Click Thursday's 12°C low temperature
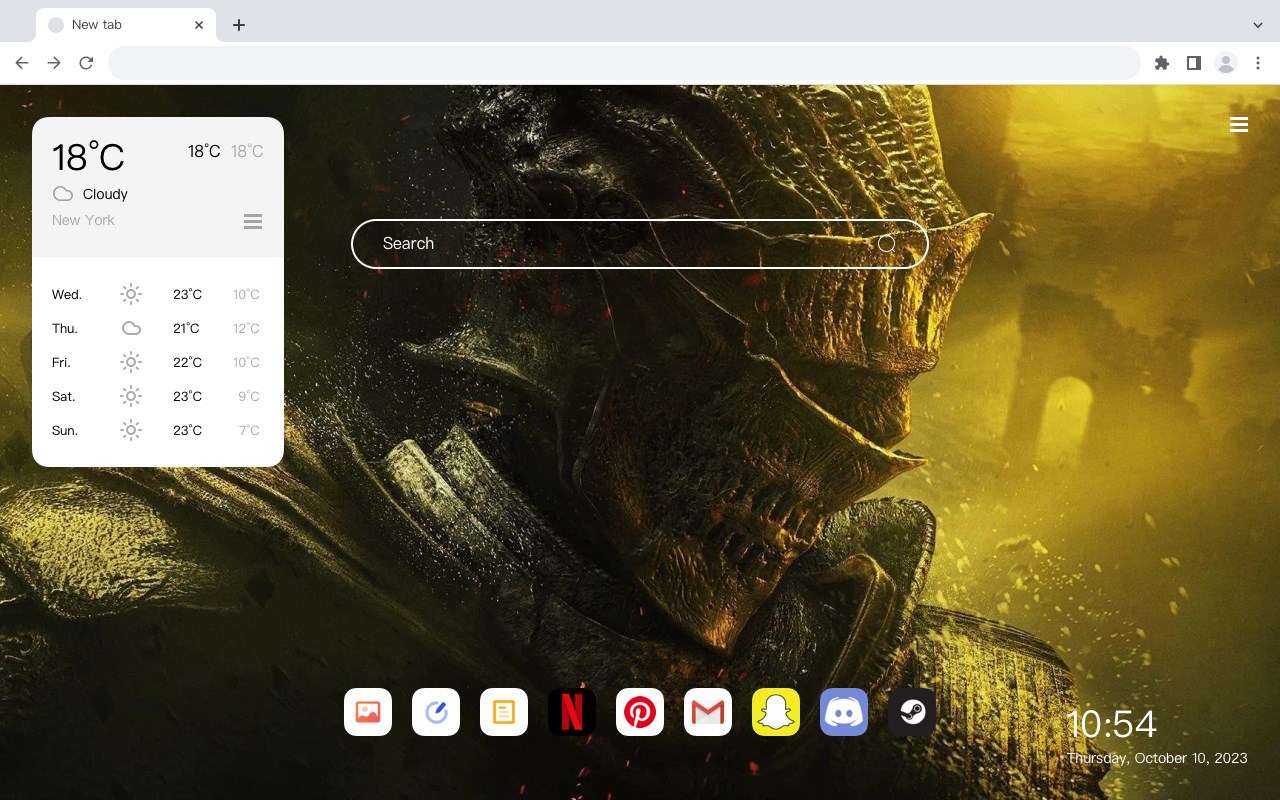The width and height of the screenshot is (1280, 800). pos(246,328)
